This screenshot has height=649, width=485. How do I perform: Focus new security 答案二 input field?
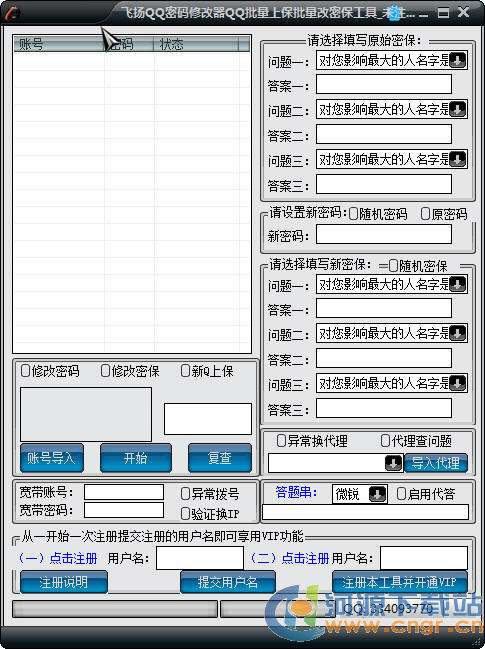(x=384, y=358)
